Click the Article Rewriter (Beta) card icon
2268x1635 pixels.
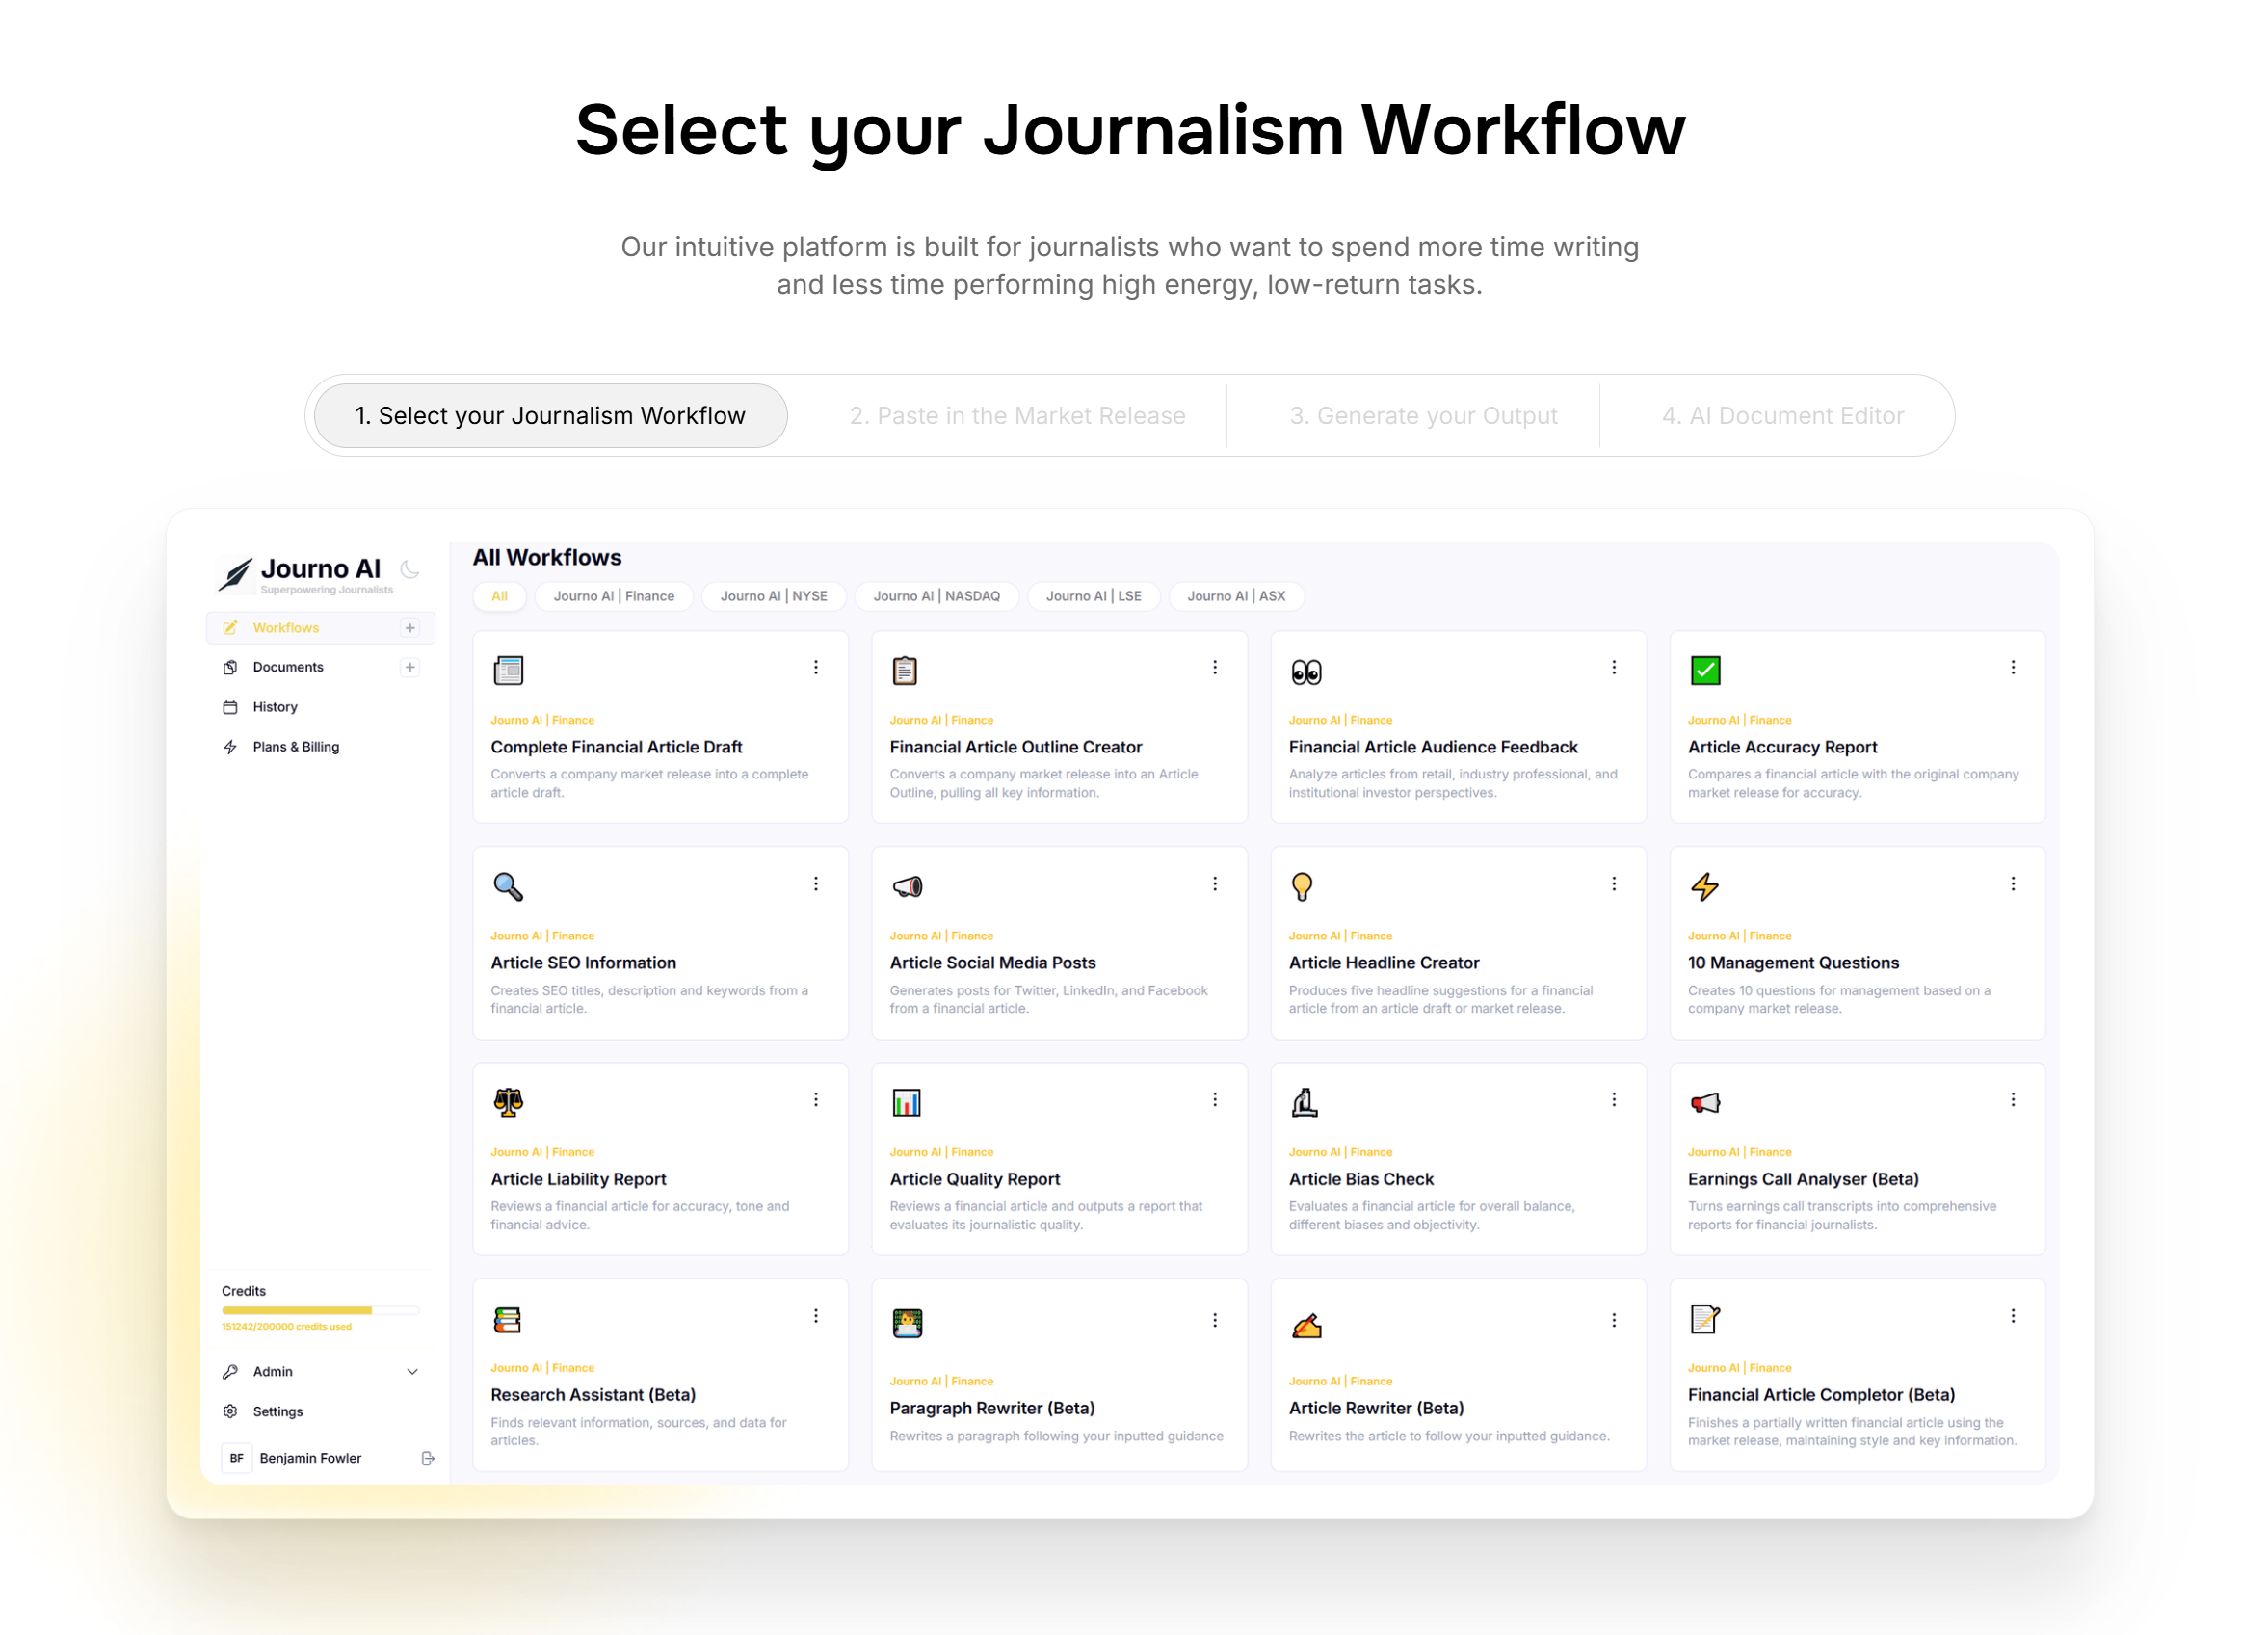coord(1306,1325)
